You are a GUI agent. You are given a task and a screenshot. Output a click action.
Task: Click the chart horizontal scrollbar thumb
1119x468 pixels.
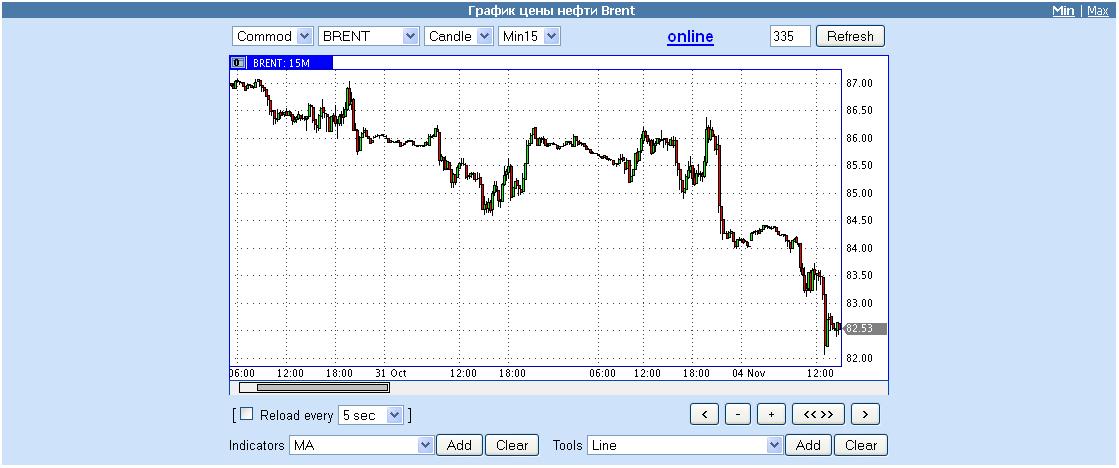(x=322, y=388)
